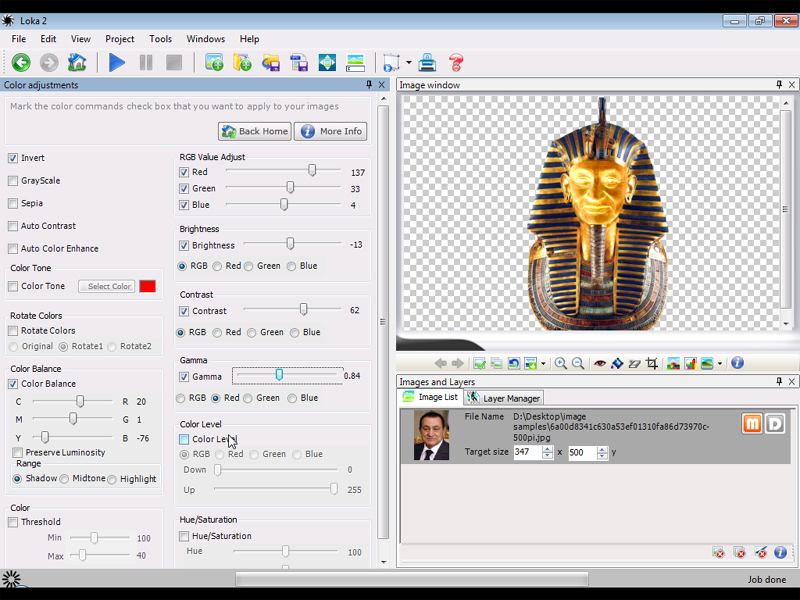
Task: Click the add folder icon with green plus
Action: [x=242, y=63]
